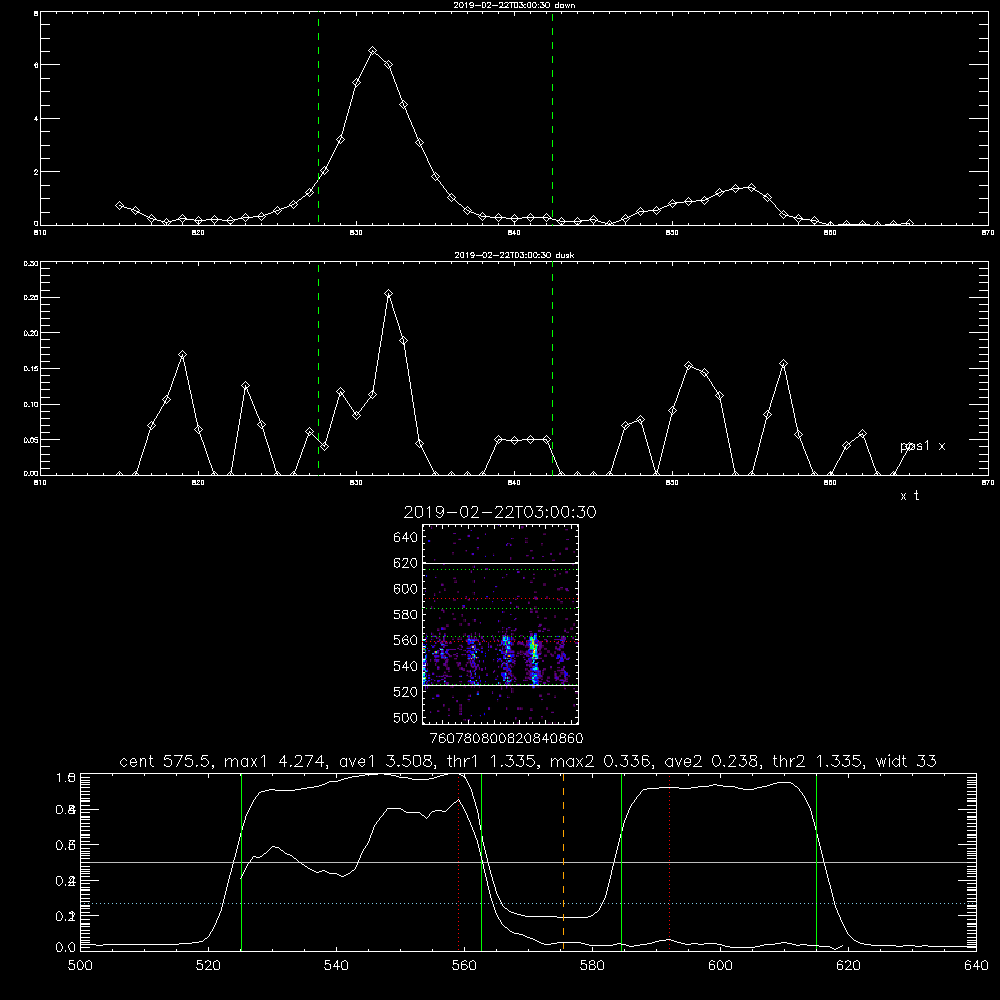Click the '560' label on spectrogram y-axis
This screenshot has width=1000, height=1000.
(x=406, y=640)
